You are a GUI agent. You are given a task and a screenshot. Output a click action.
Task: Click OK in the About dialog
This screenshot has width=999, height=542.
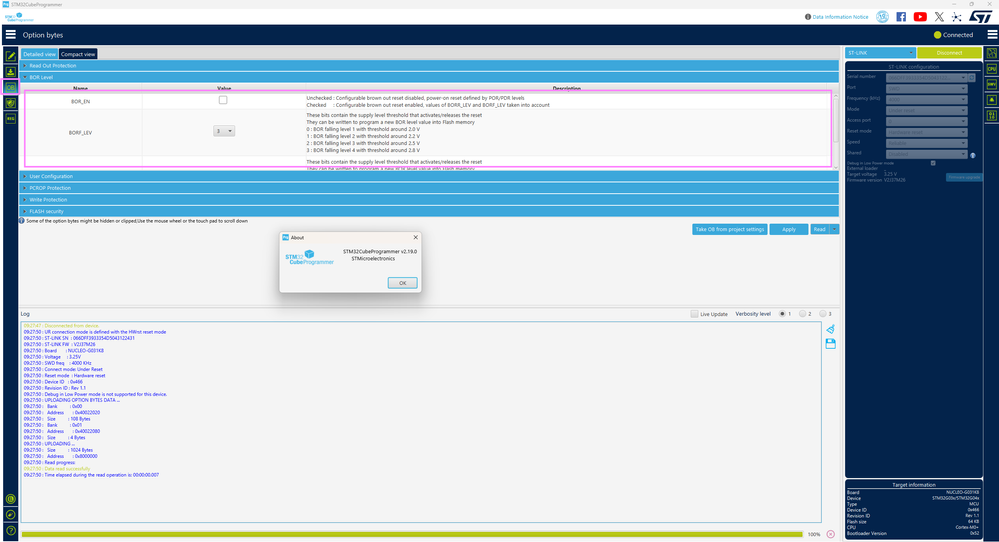(x=403, y=283)
